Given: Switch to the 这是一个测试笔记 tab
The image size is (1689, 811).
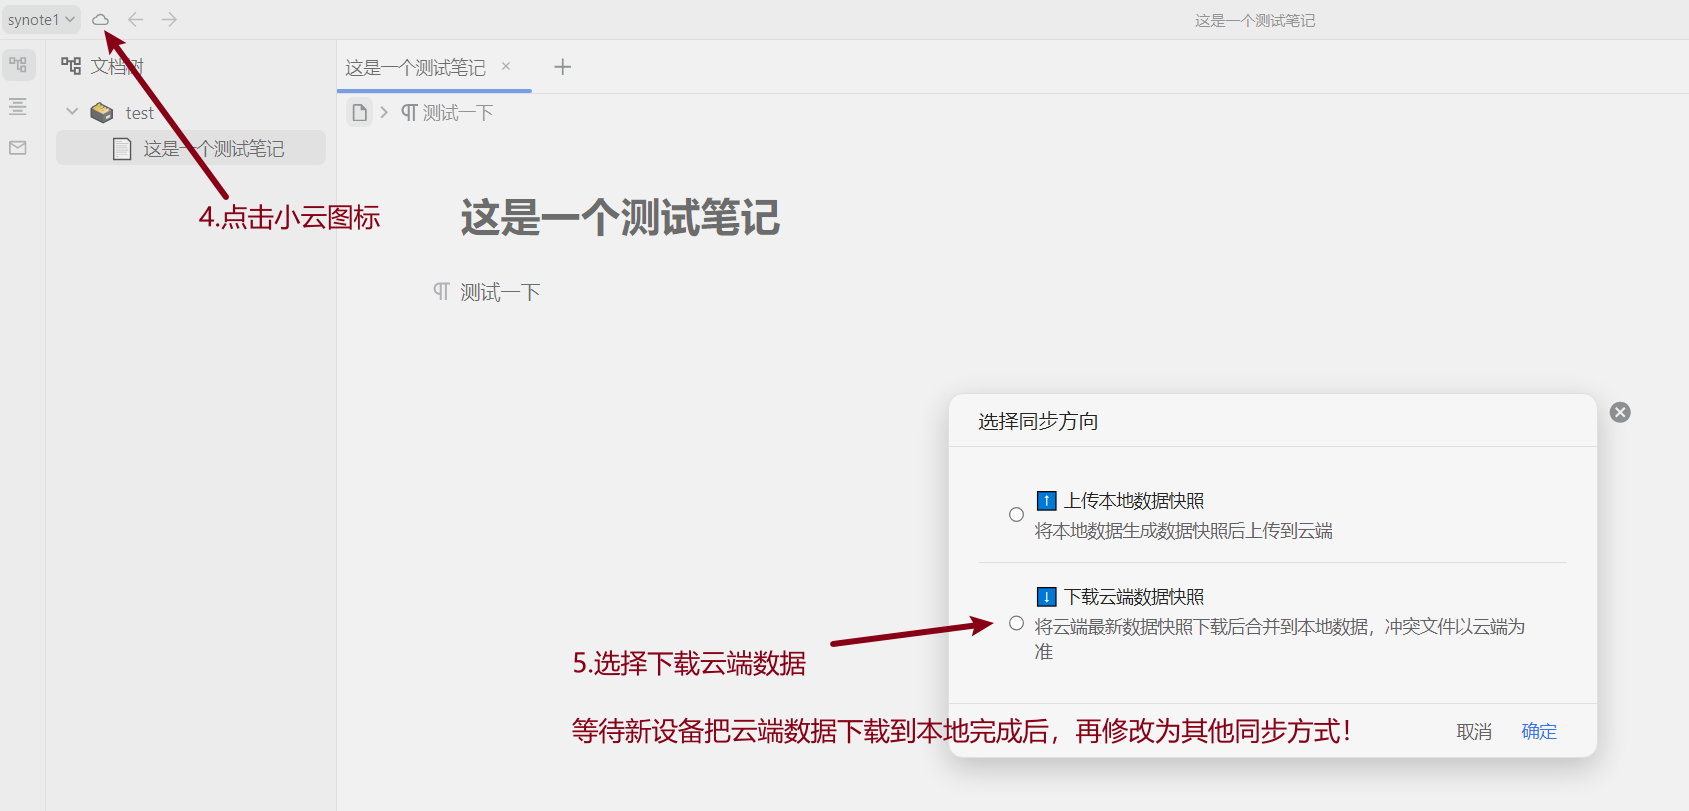Looking at the screenshot, I should [415, 68].
